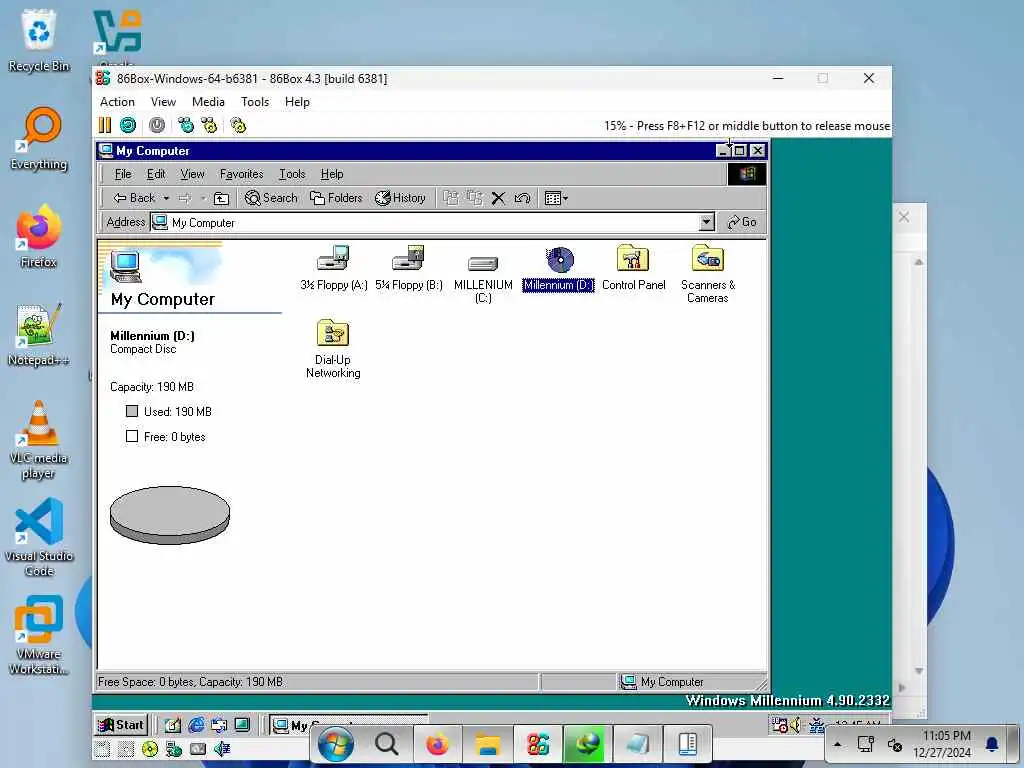
Task: Send Ctrl+Alt+Del via 86Box toolbar icon
Action: pyautogui.click(x=186, y=125)
